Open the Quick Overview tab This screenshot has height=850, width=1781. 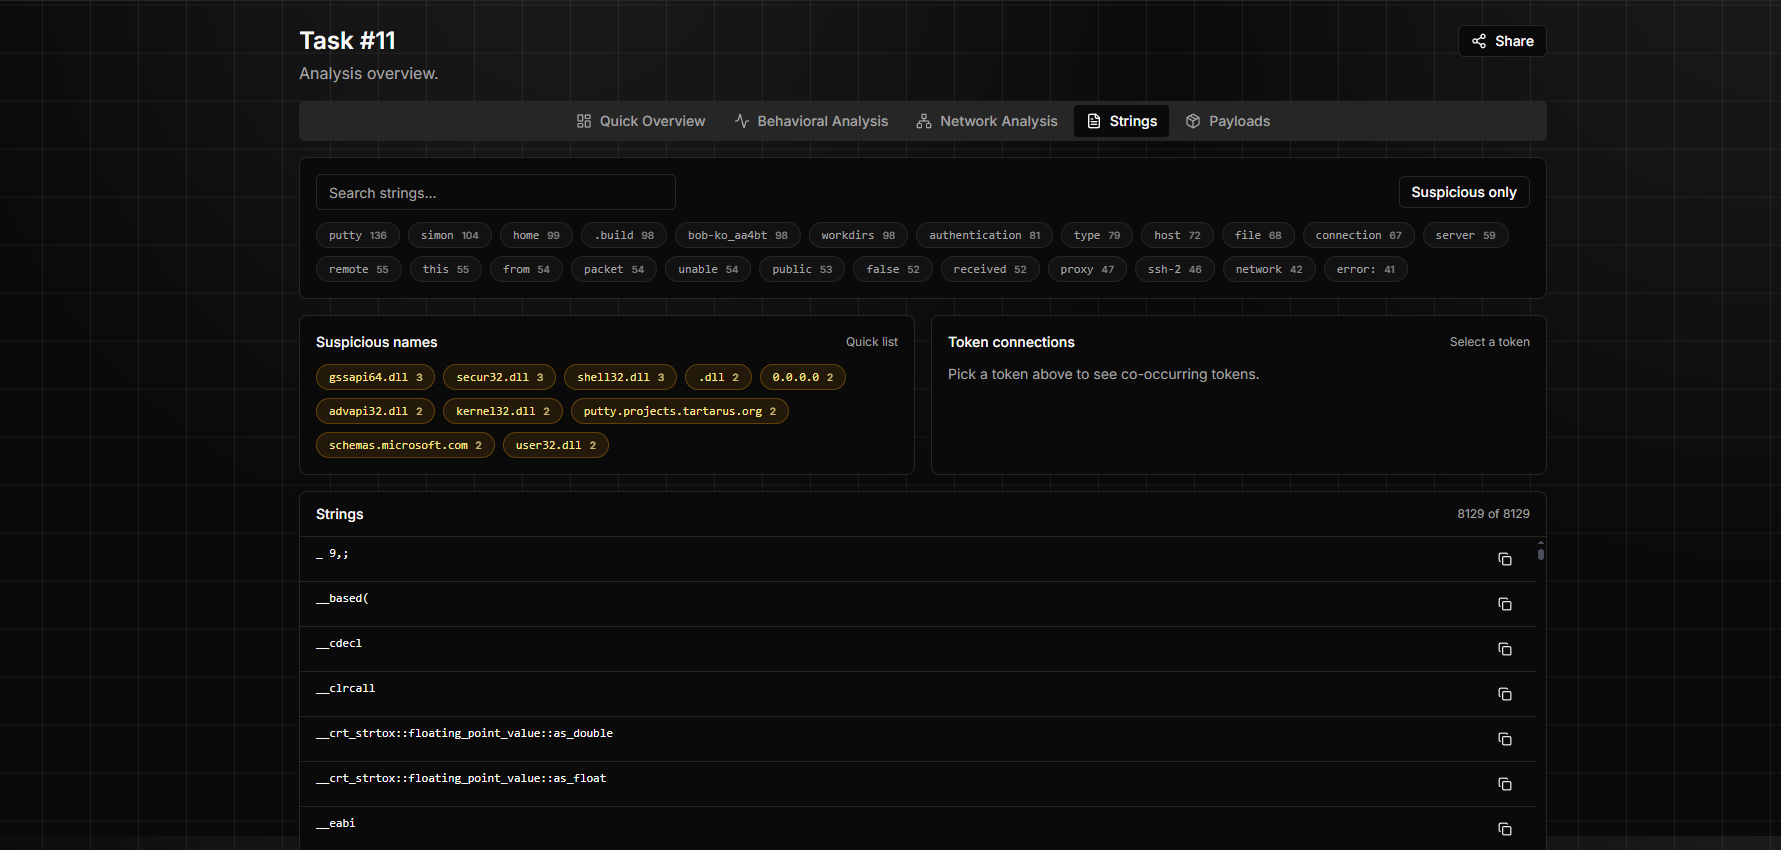tap(641, 121)
